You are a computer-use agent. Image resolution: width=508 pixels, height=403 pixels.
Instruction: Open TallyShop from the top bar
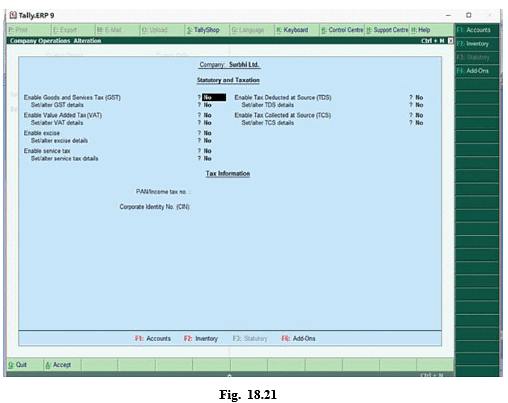(x=207, y=30)
